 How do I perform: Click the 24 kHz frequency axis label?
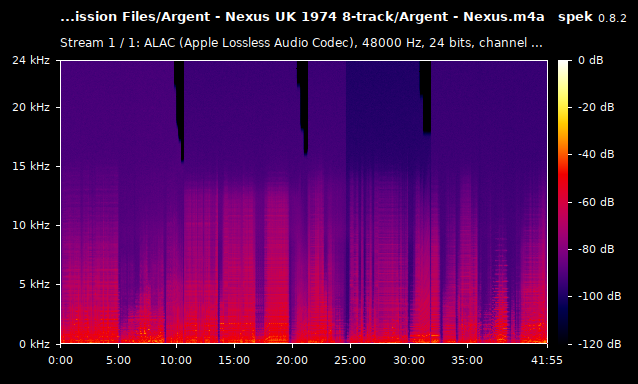tap(31, 60)
